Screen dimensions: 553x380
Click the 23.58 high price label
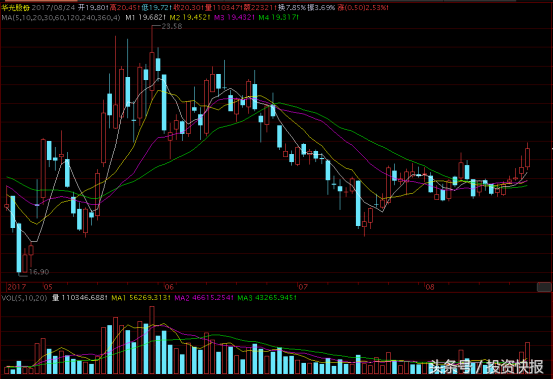pos(172,26)
